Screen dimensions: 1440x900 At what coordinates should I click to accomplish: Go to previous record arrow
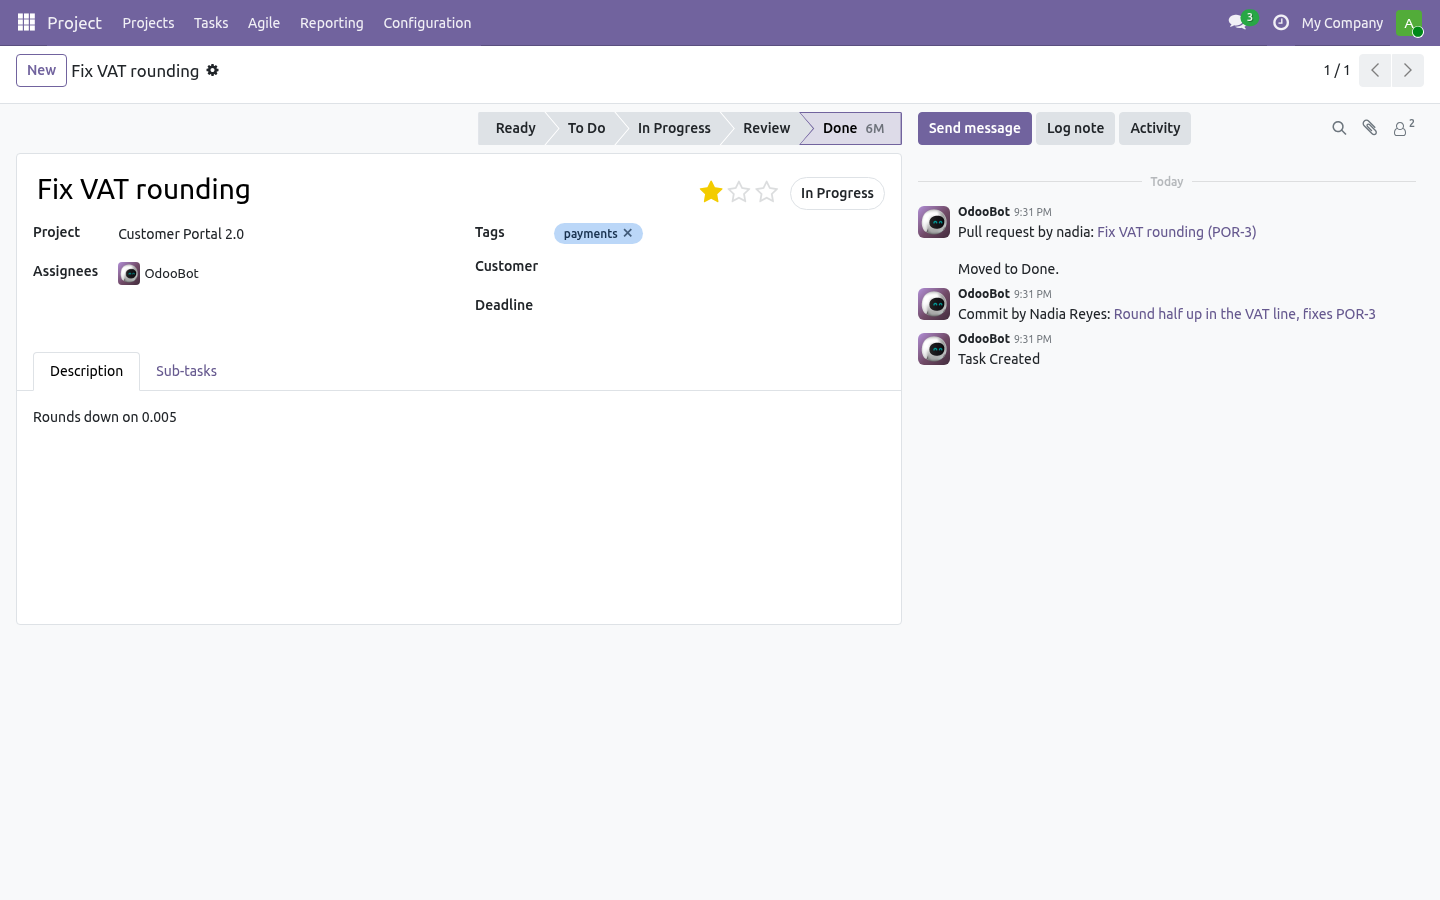(1375, 70)
